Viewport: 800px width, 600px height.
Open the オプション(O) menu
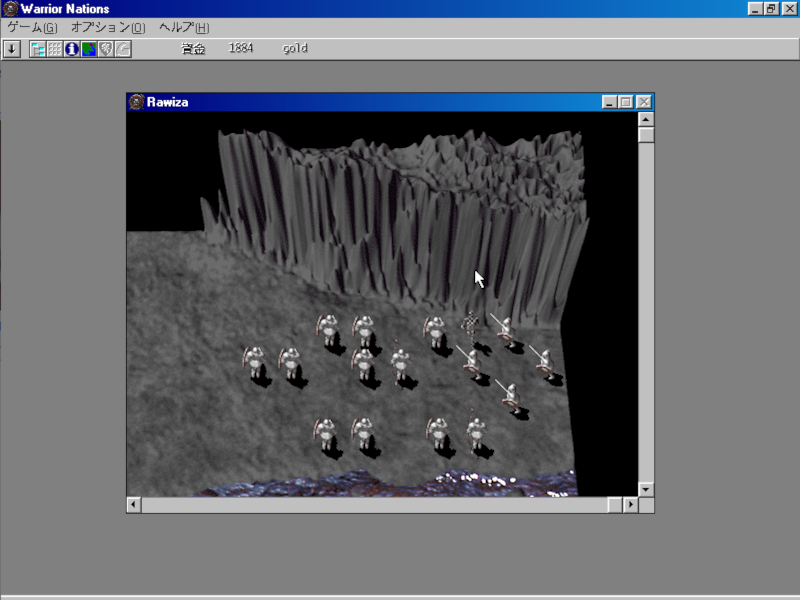107,27
